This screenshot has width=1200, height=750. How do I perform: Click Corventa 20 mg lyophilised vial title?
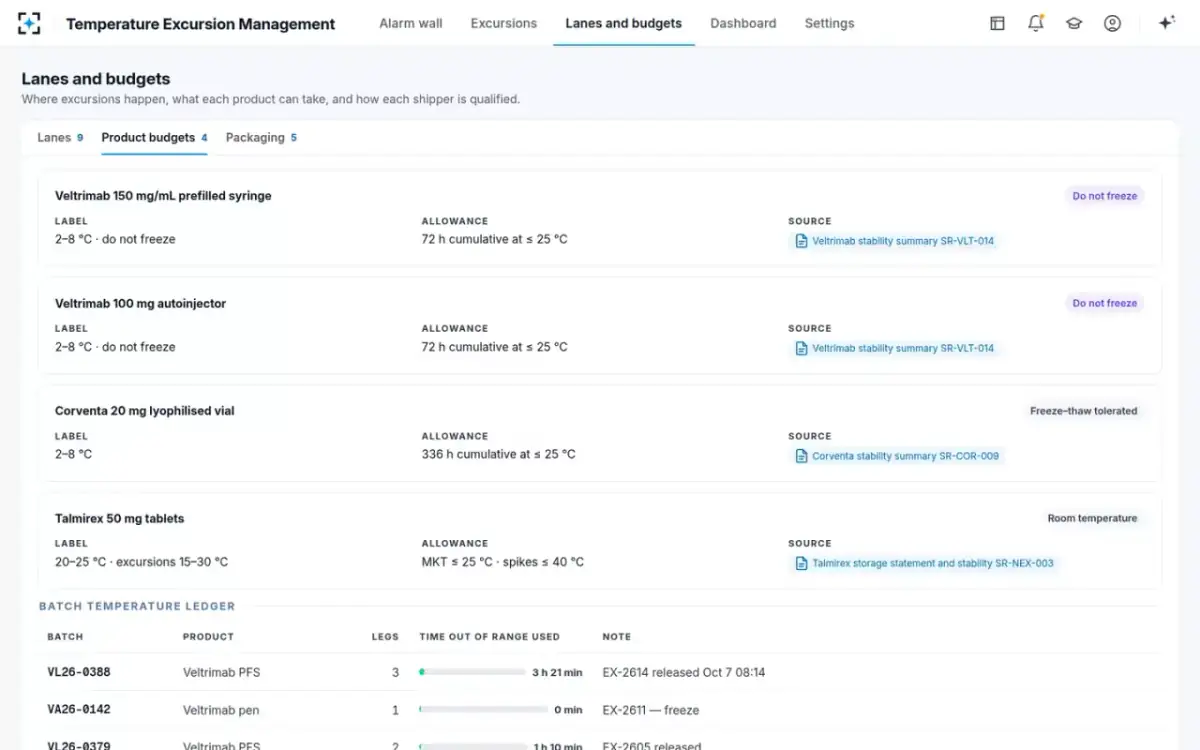tap(145, 411)
